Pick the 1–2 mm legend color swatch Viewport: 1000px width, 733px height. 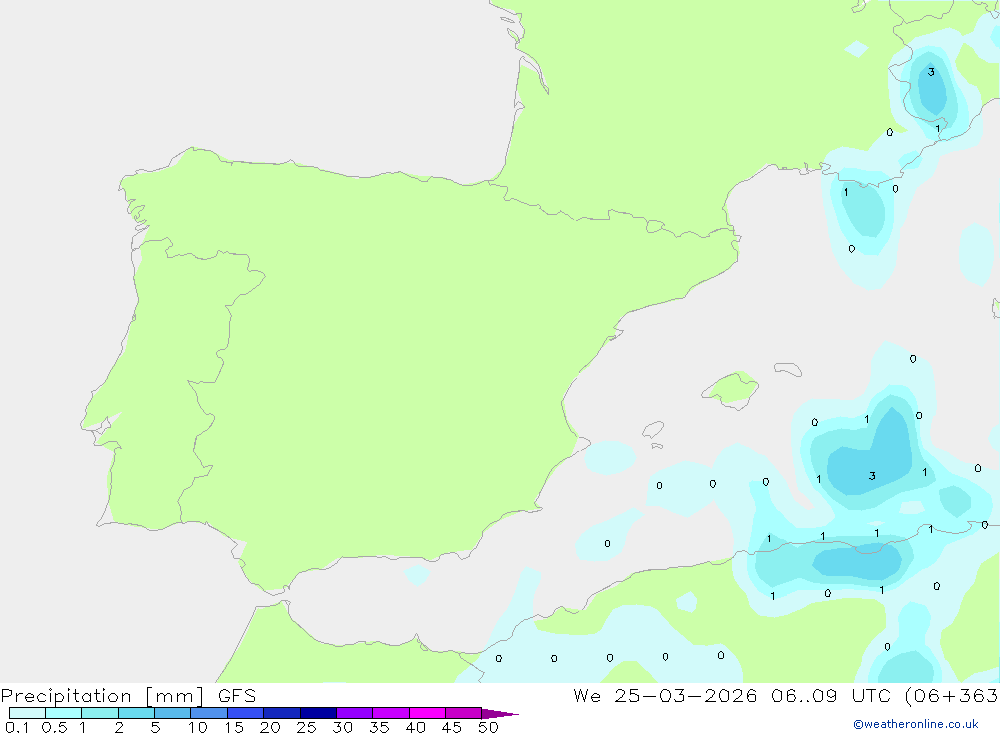pos(100,713)
